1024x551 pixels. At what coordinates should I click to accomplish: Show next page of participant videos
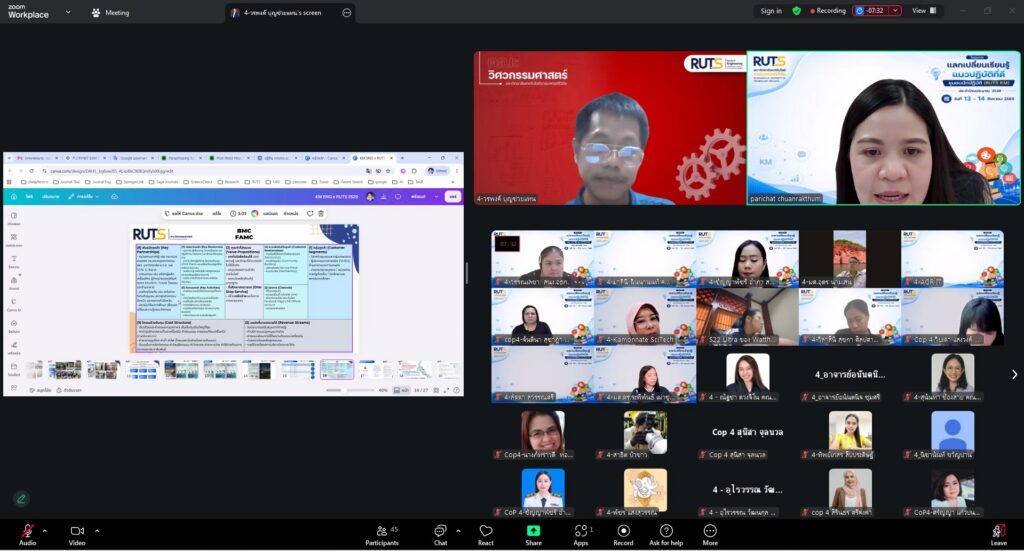[1014, 374]
